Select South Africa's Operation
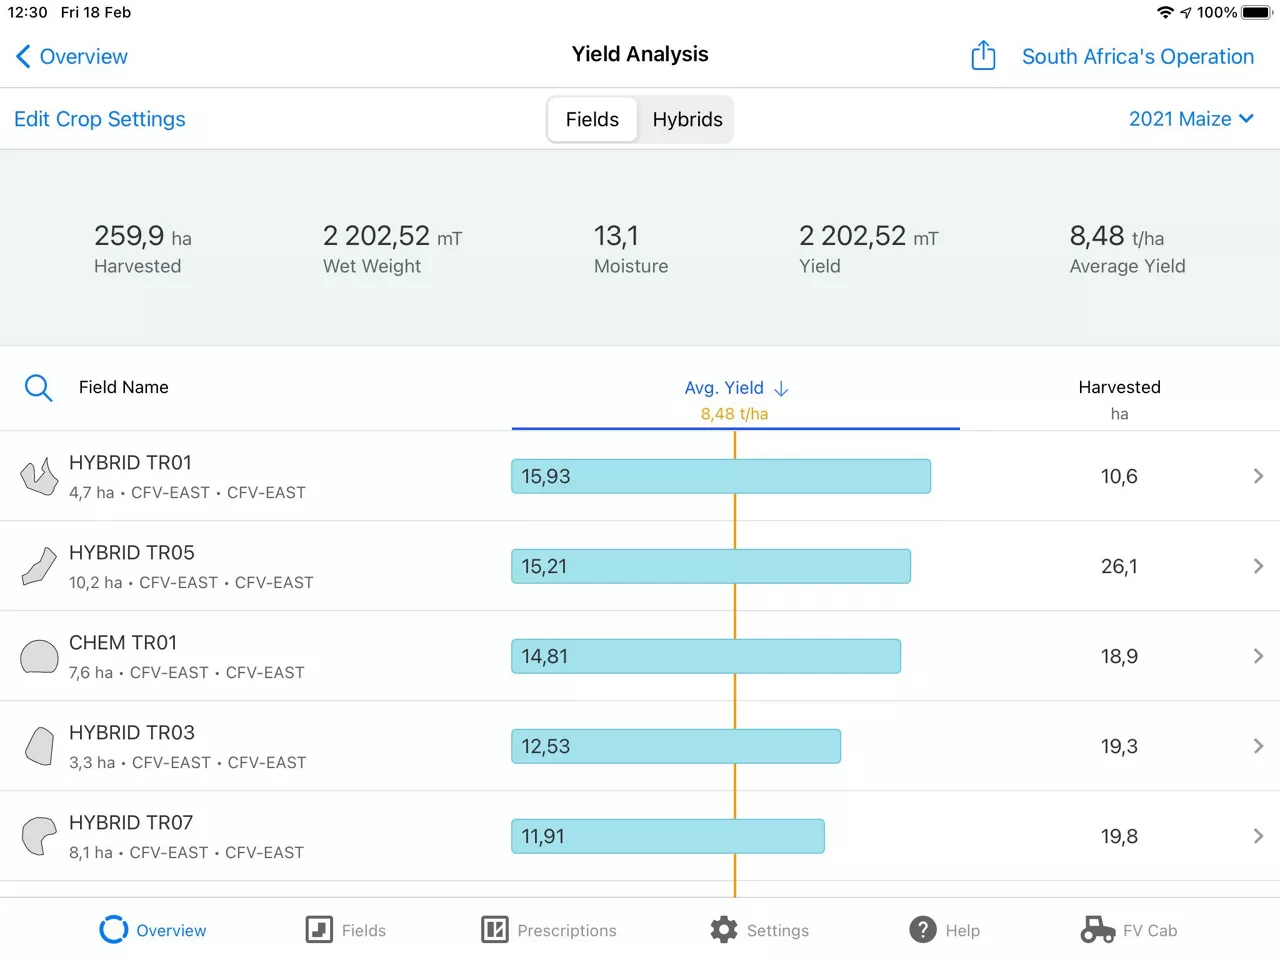The width and height of the screenshot is (1280, 960). 1137,57
